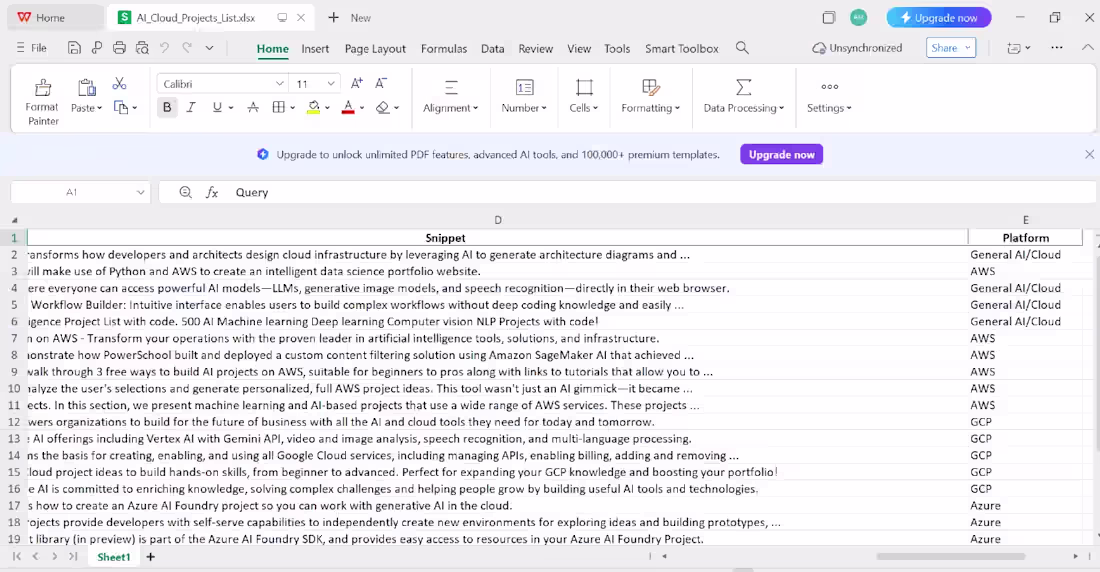
Task: Click formula bar zoom magnifier icon
Action: tap(185, 192)
